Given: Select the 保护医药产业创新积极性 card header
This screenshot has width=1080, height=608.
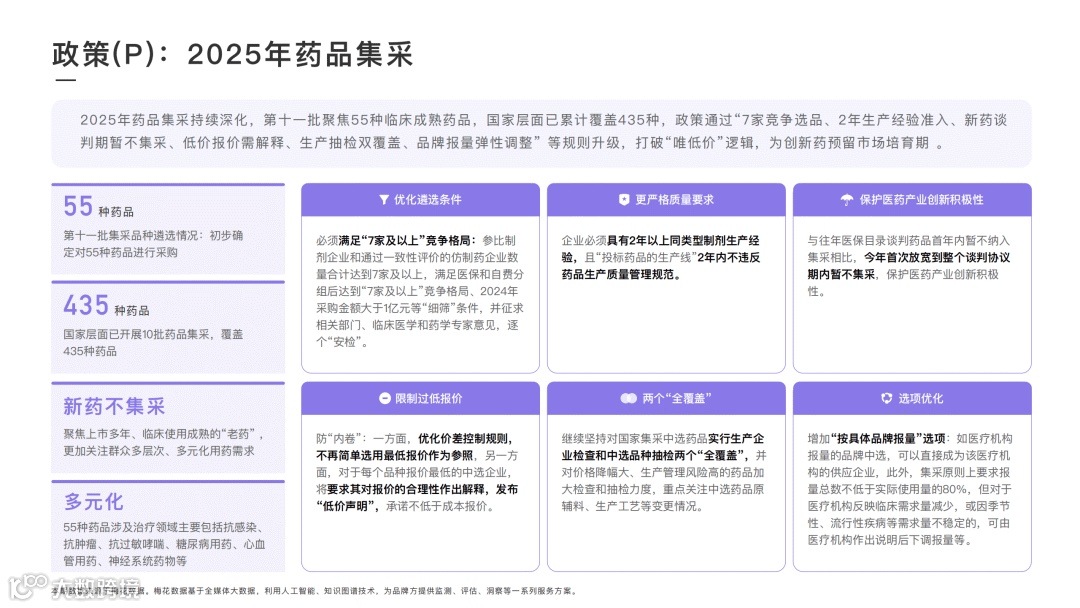Looking at the screenshot, I should coord(912,200).
